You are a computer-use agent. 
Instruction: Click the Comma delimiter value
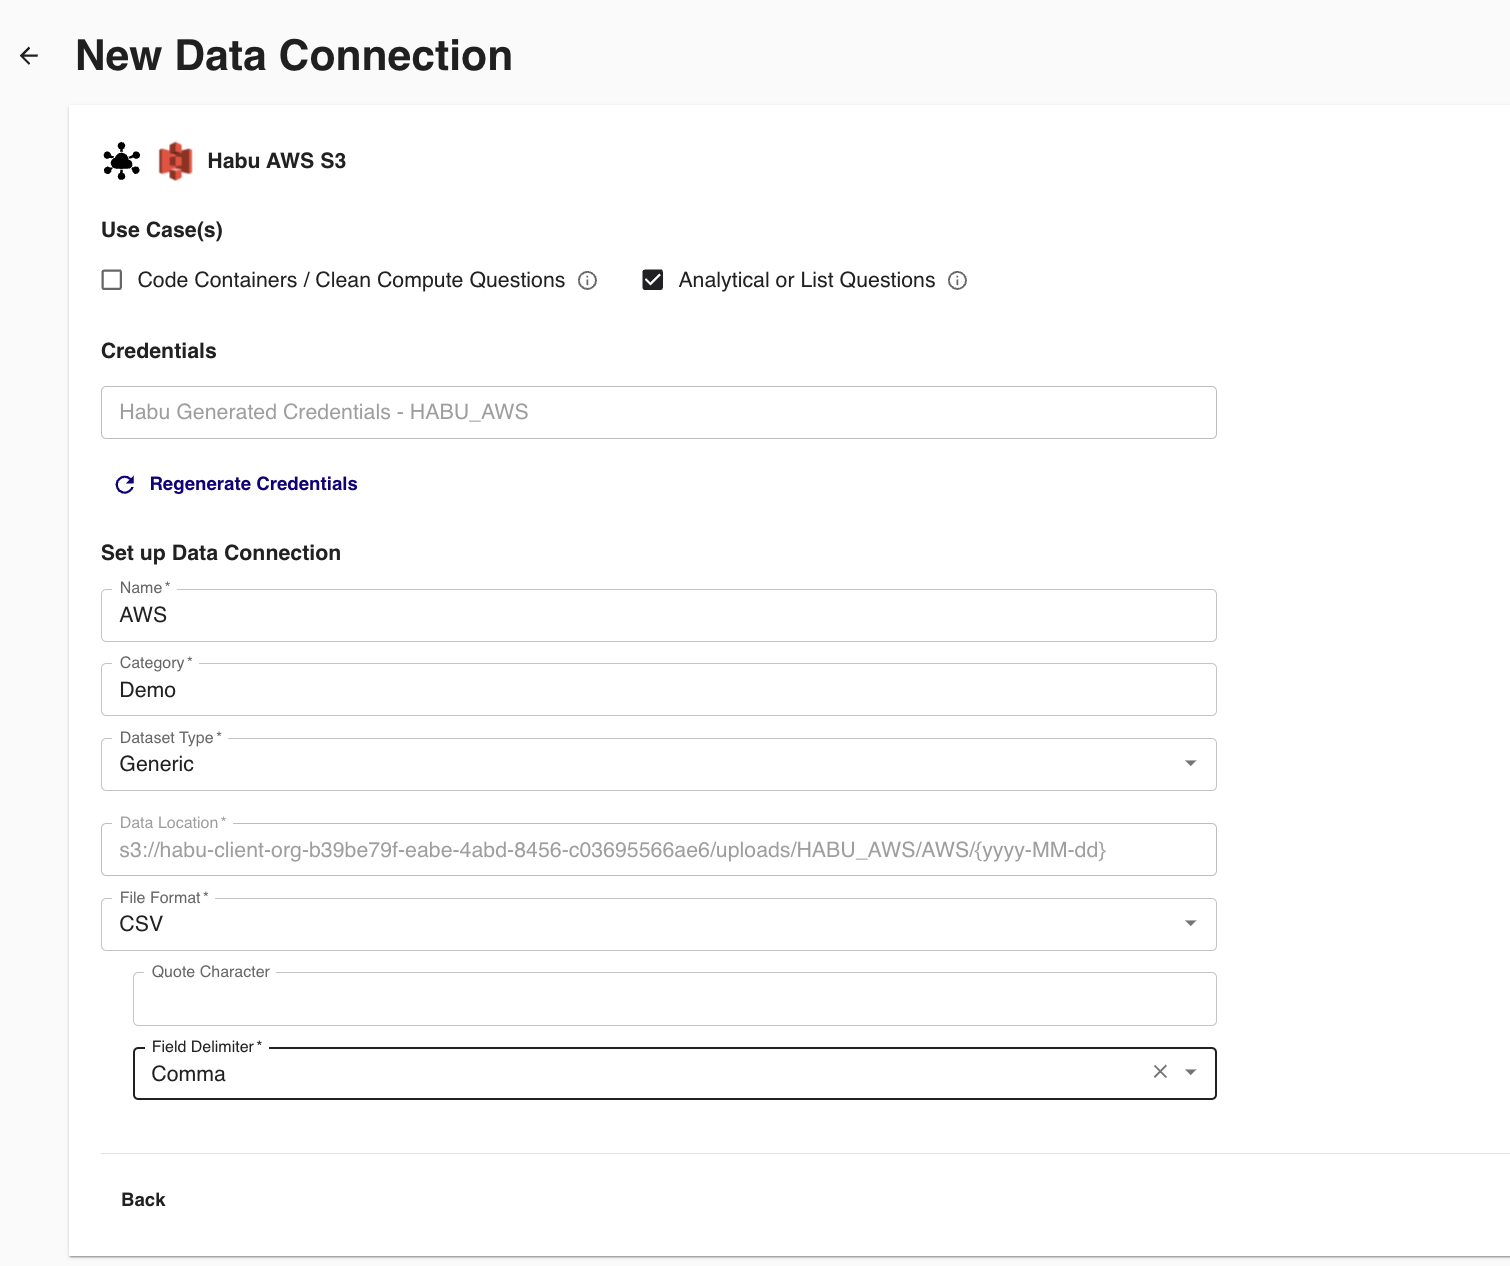tap(188, 1074)
